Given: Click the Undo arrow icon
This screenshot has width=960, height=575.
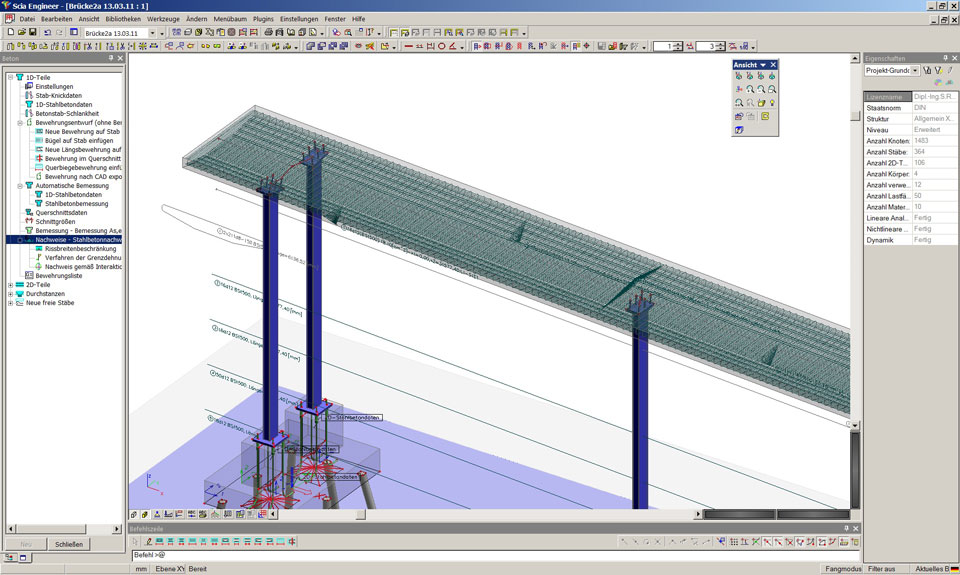Looking at the screenshot, I should pyautogui.click(x=47, y=32).
